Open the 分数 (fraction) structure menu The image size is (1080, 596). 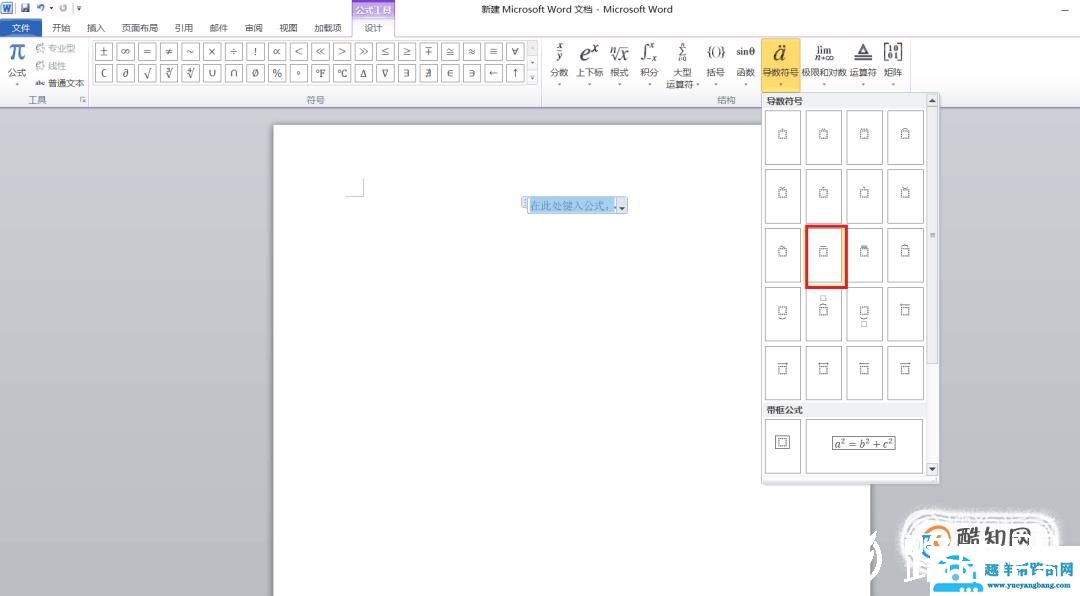[559, 61]
